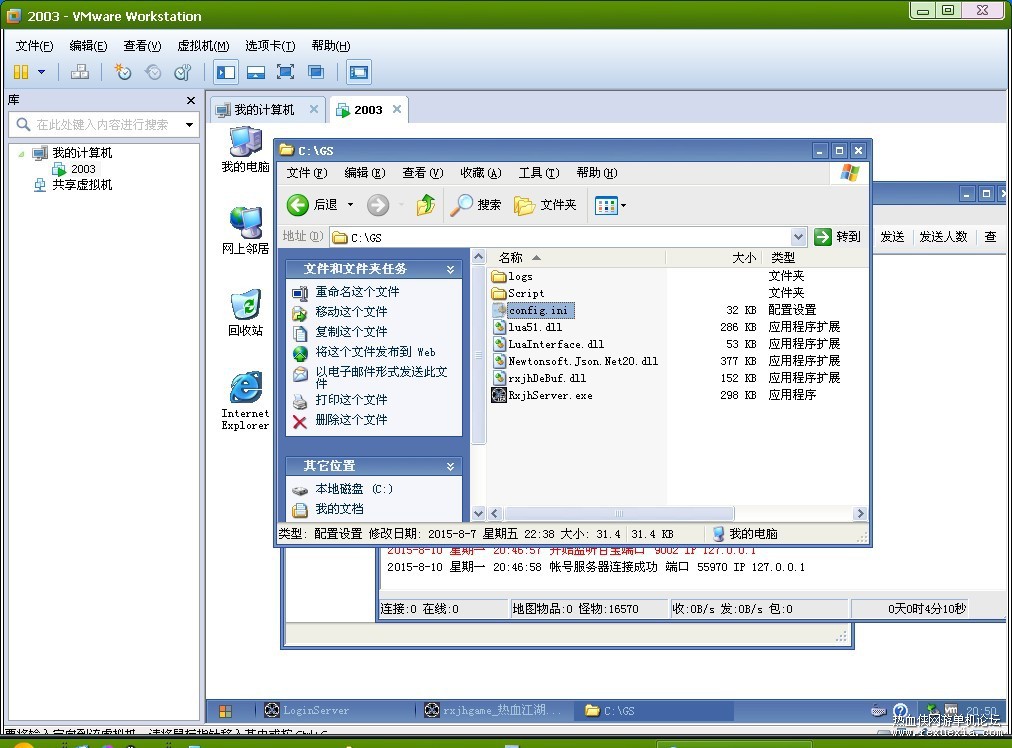
Task: Close the 2003 tab
Action: 397,109
